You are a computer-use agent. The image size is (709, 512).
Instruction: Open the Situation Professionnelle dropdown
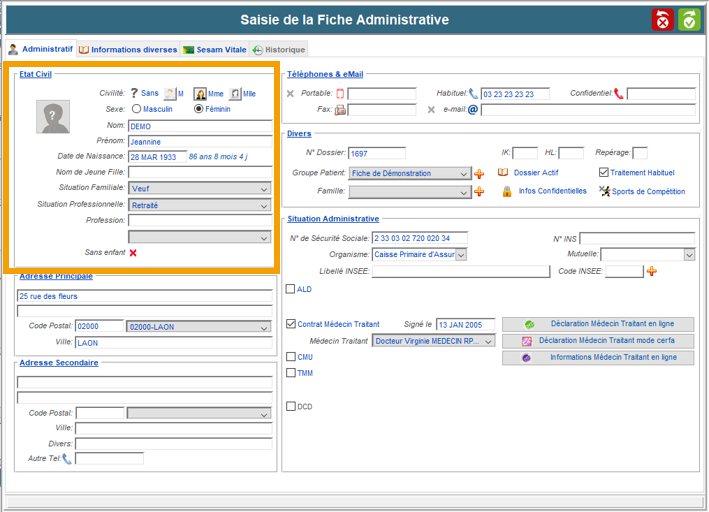pyautogui.click(x=264, y=205)
